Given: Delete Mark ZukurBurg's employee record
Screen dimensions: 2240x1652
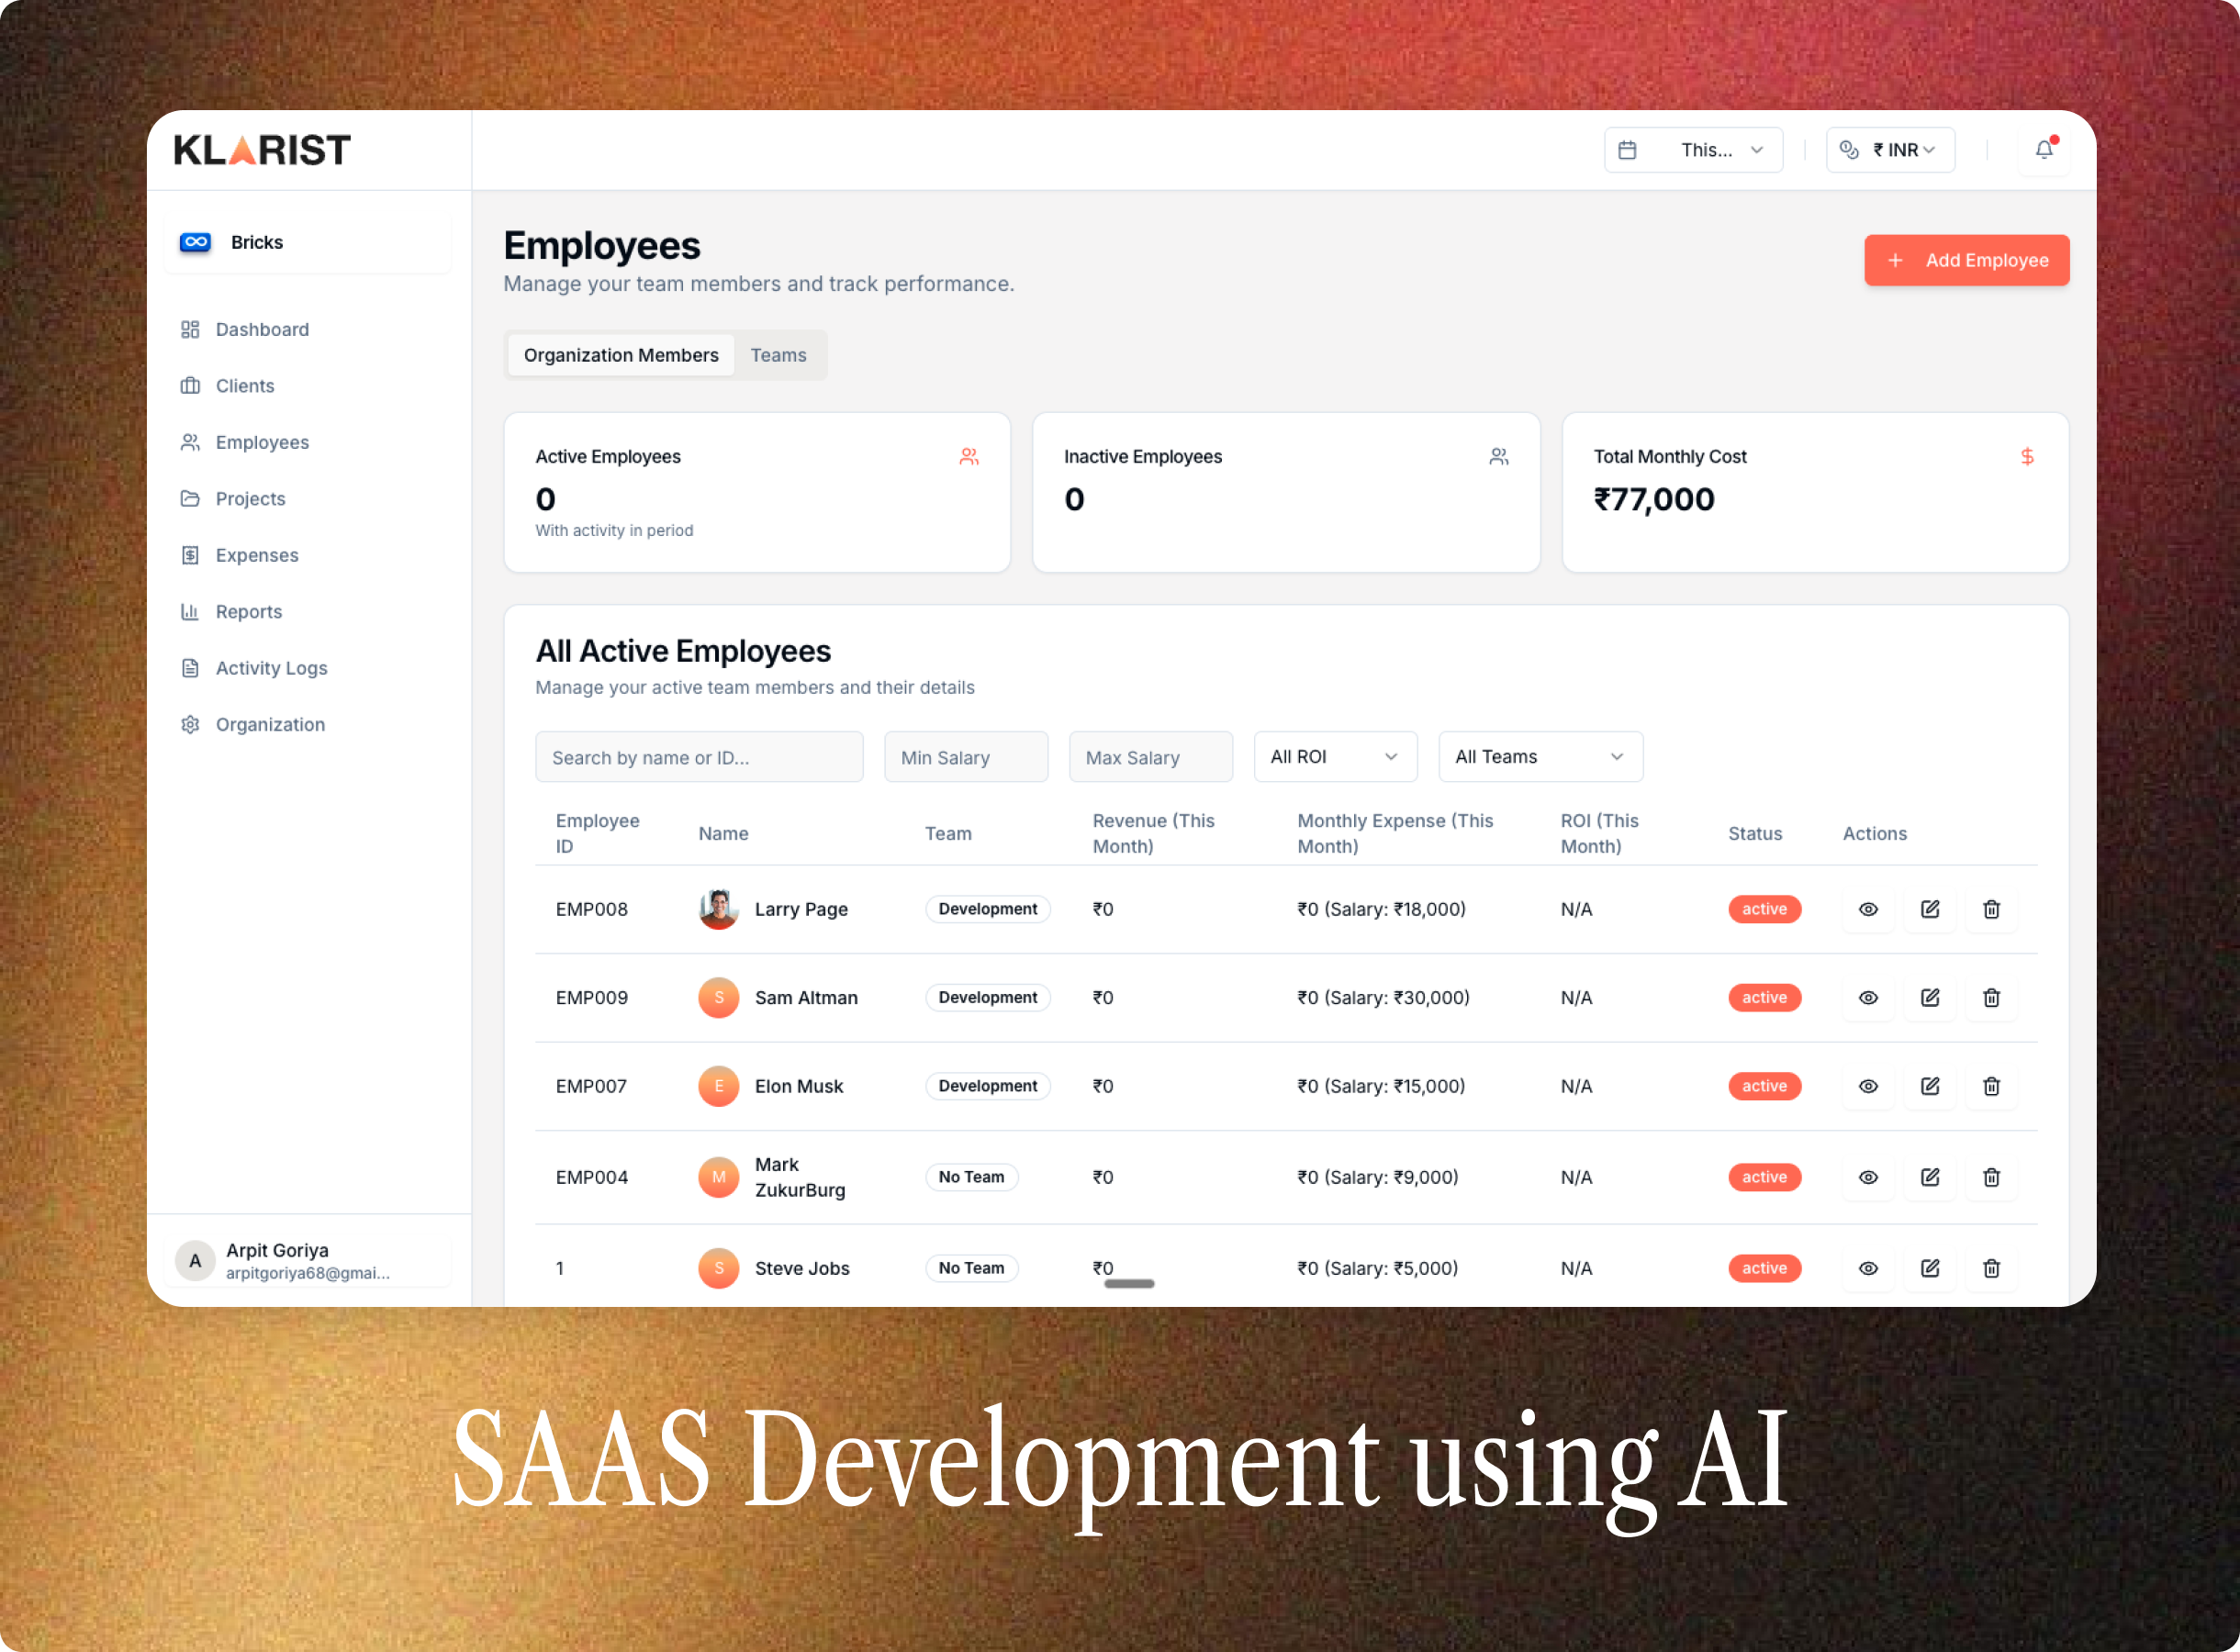Looking at the screenshot, I should pos(1991,1177).
